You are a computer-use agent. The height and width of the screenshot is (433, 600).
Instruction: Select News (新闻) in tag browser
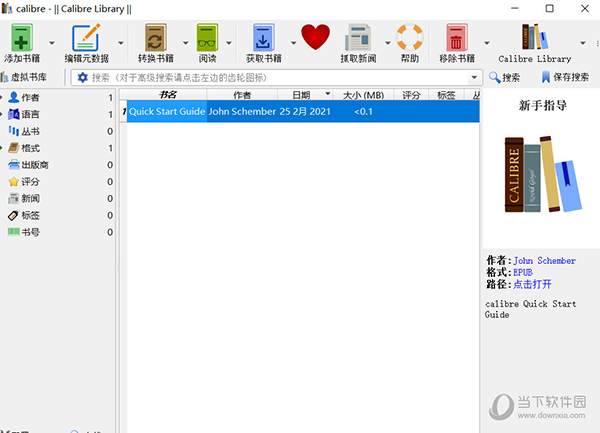click(58, 199)
